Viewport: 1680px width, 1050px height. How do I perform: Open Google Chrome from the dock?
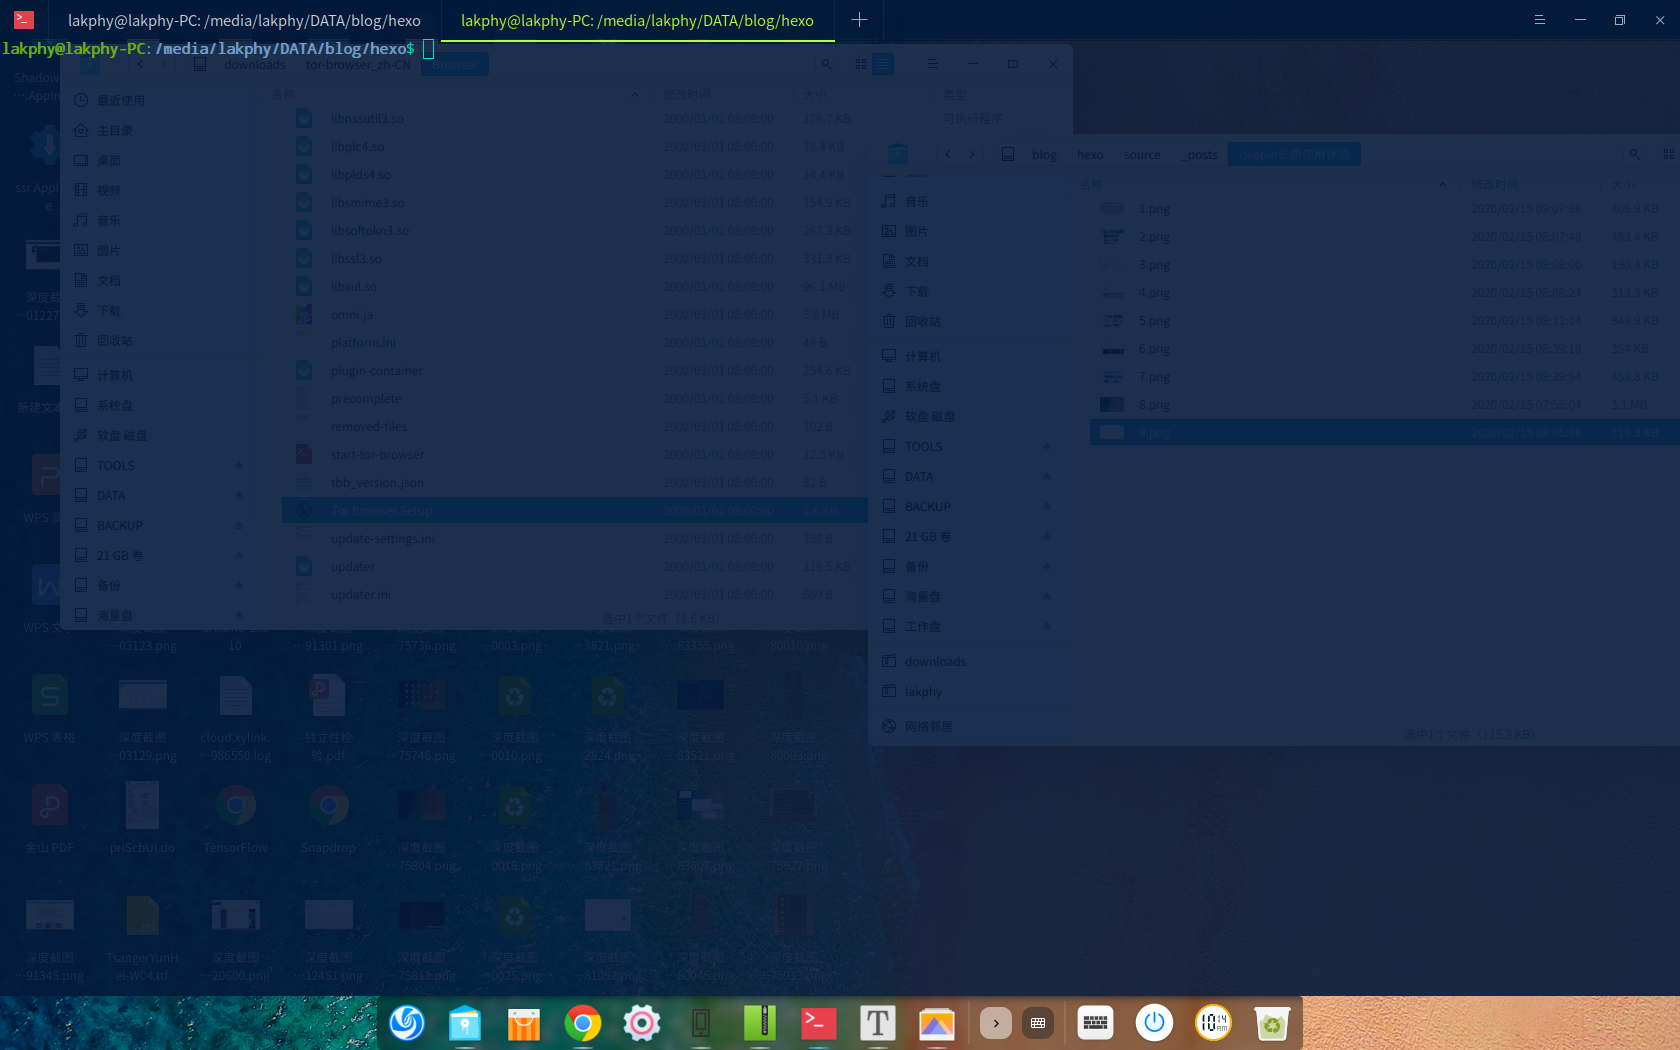pyautogui.click(x=583, y=1023)
